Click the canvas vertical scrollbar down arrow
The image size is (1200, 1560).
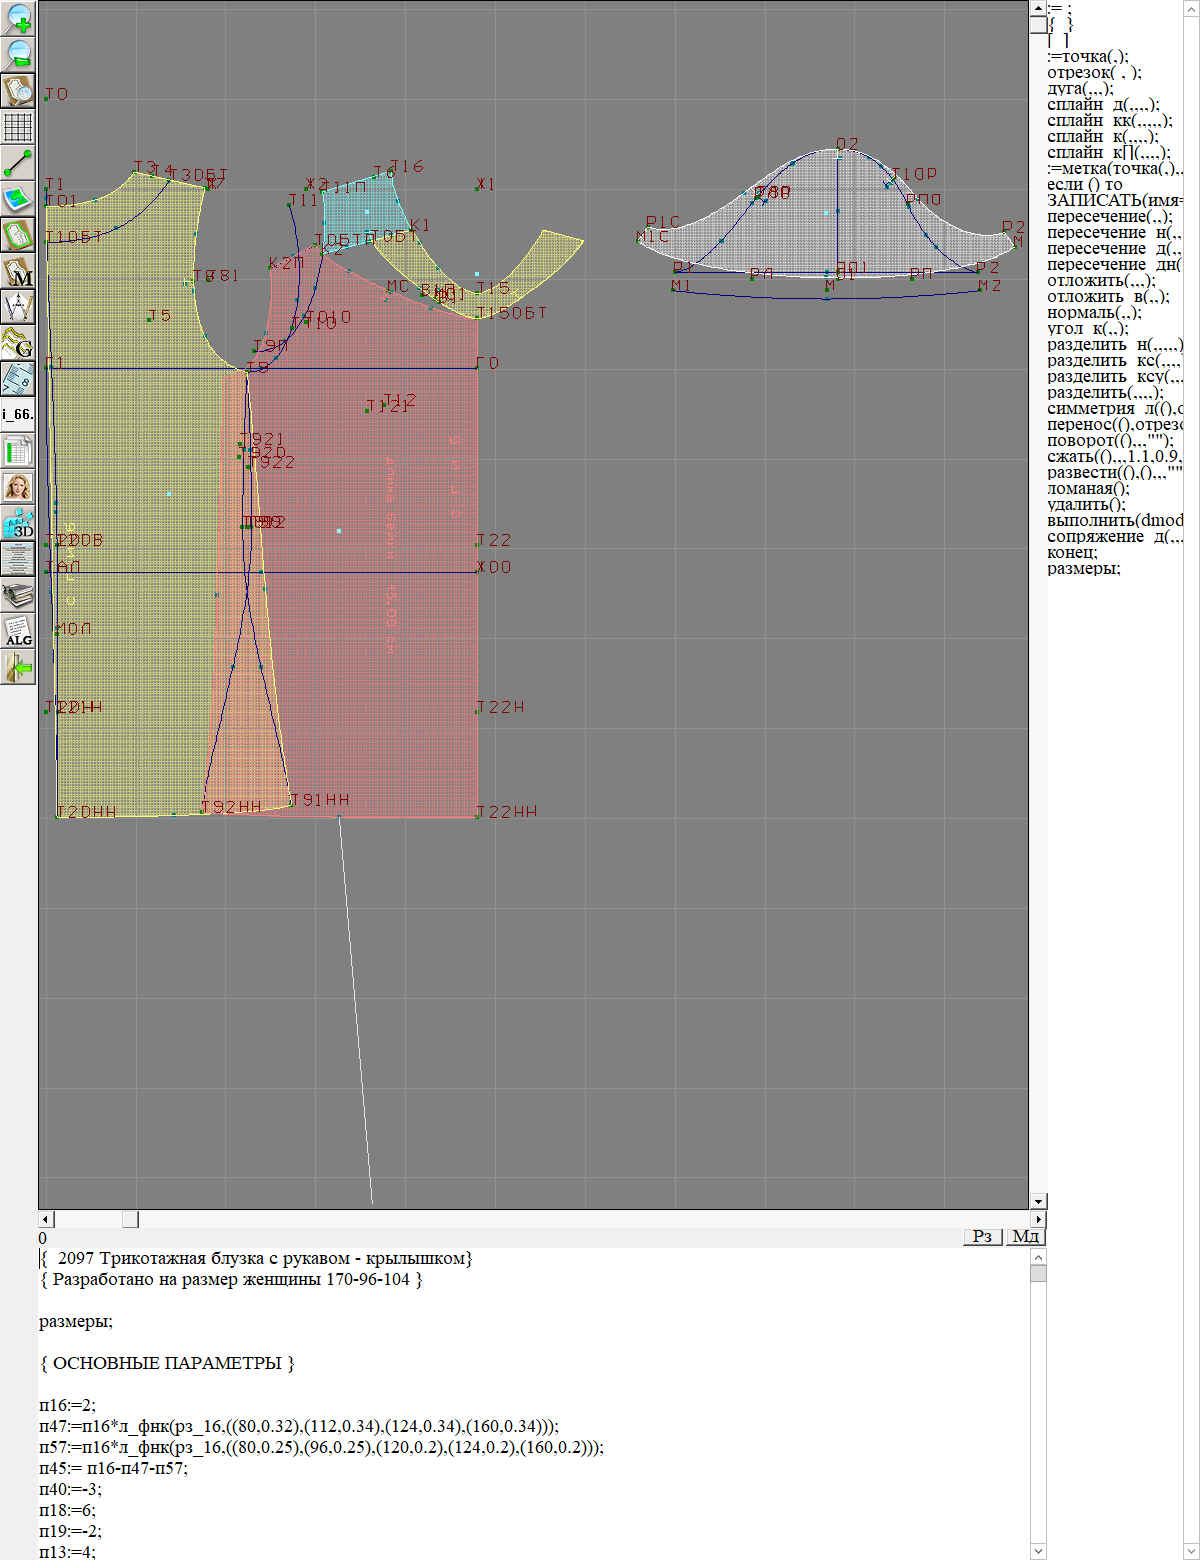[1038, 1201]
